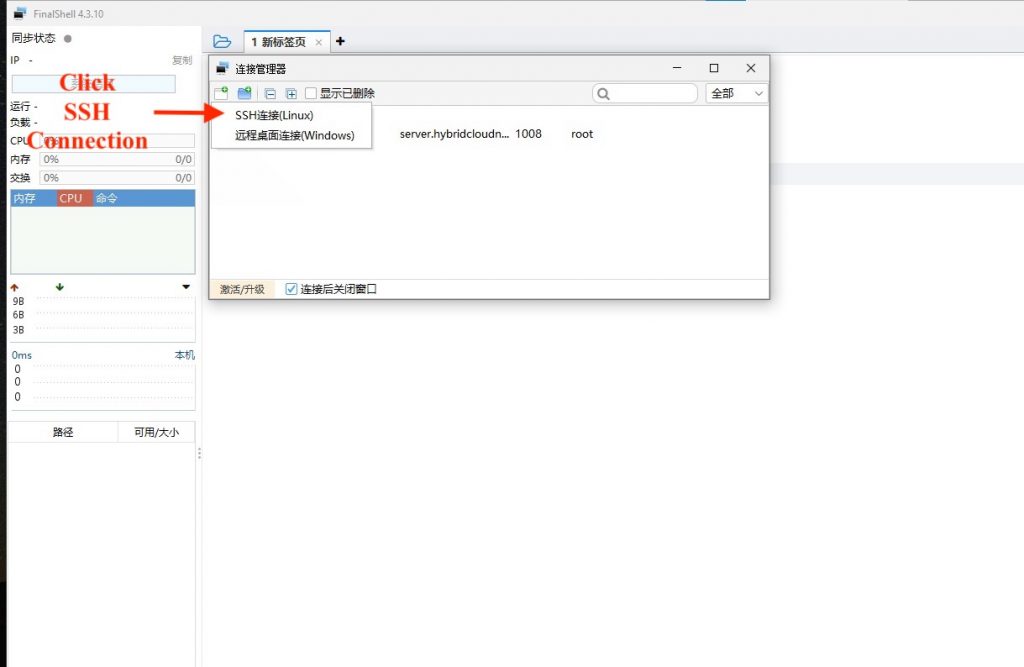Viewport: 1024px width, 667px height.
Task: Click the 内存 0% progress bar
Action: [115, 159]
